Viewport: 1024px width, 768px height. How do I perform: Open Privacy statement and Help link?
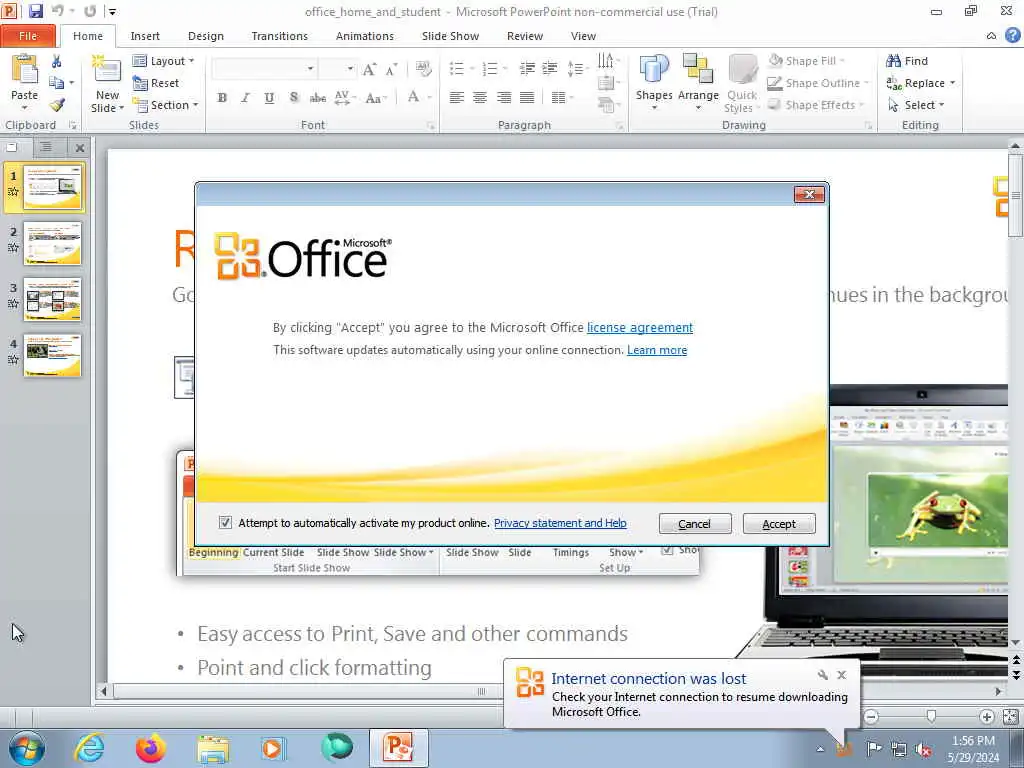tap(560, 523)
